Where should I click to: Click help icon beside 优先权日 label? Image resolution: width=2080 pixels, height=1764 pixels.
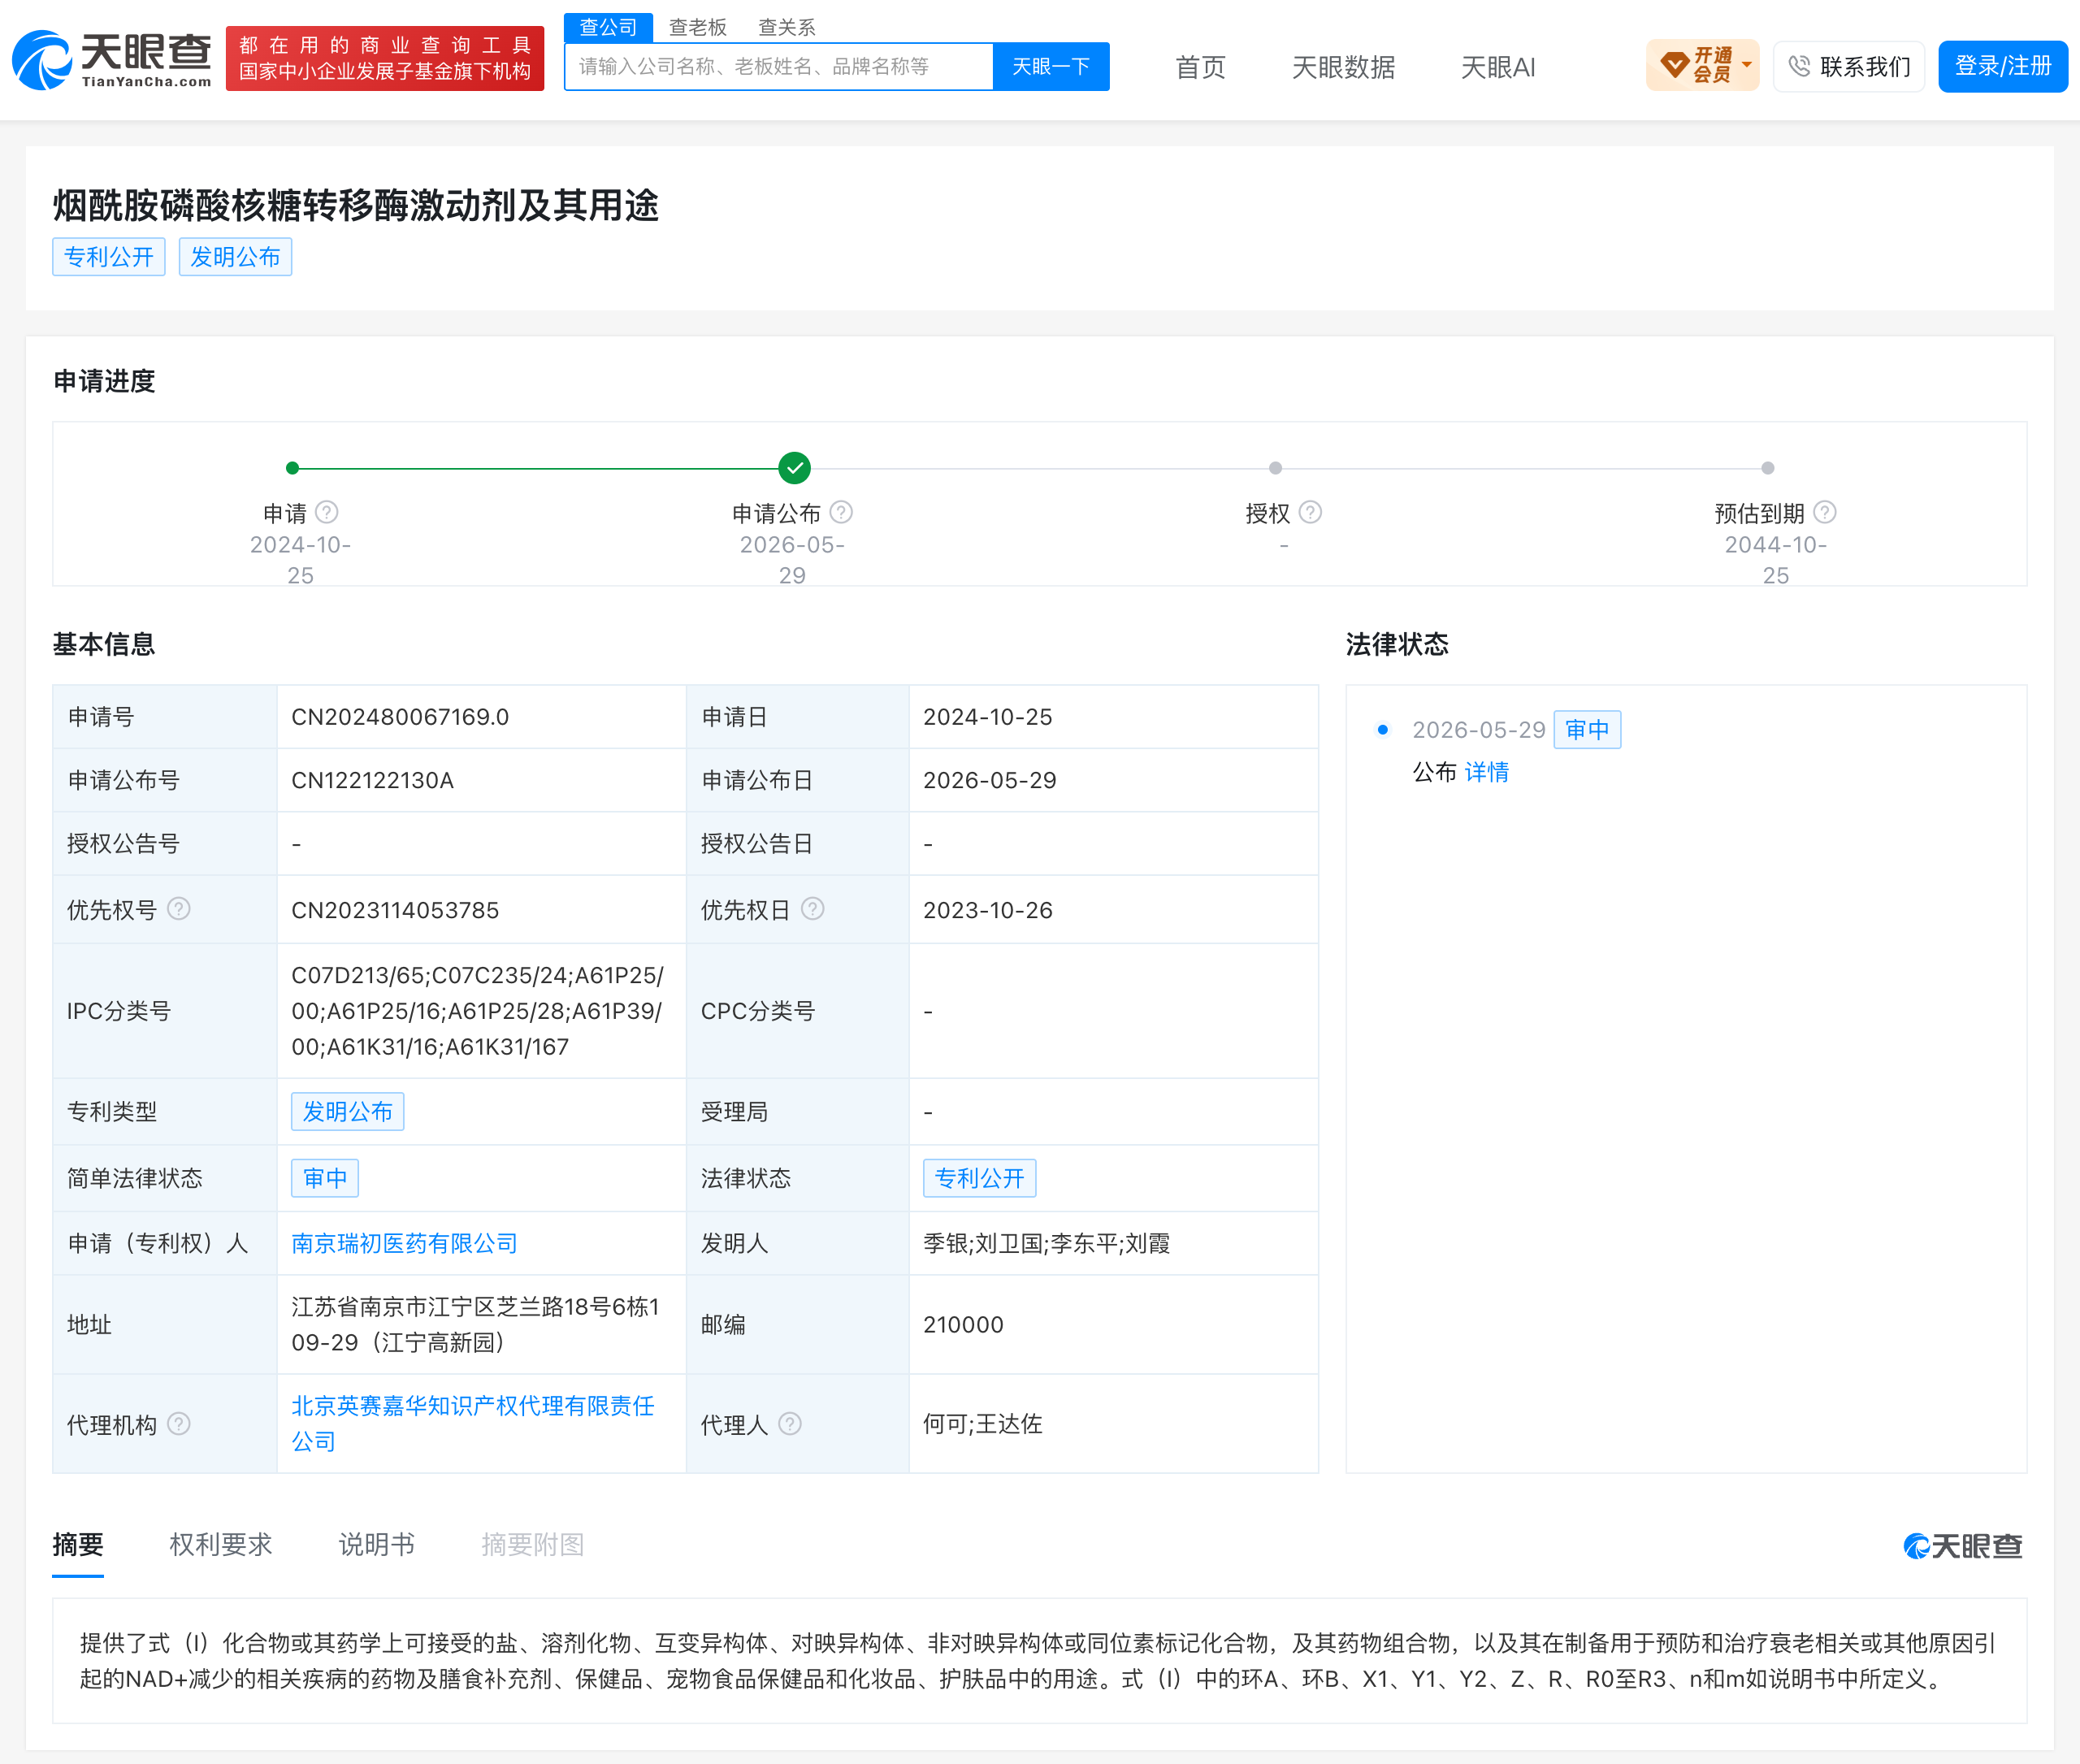click(x=813, y=909)
